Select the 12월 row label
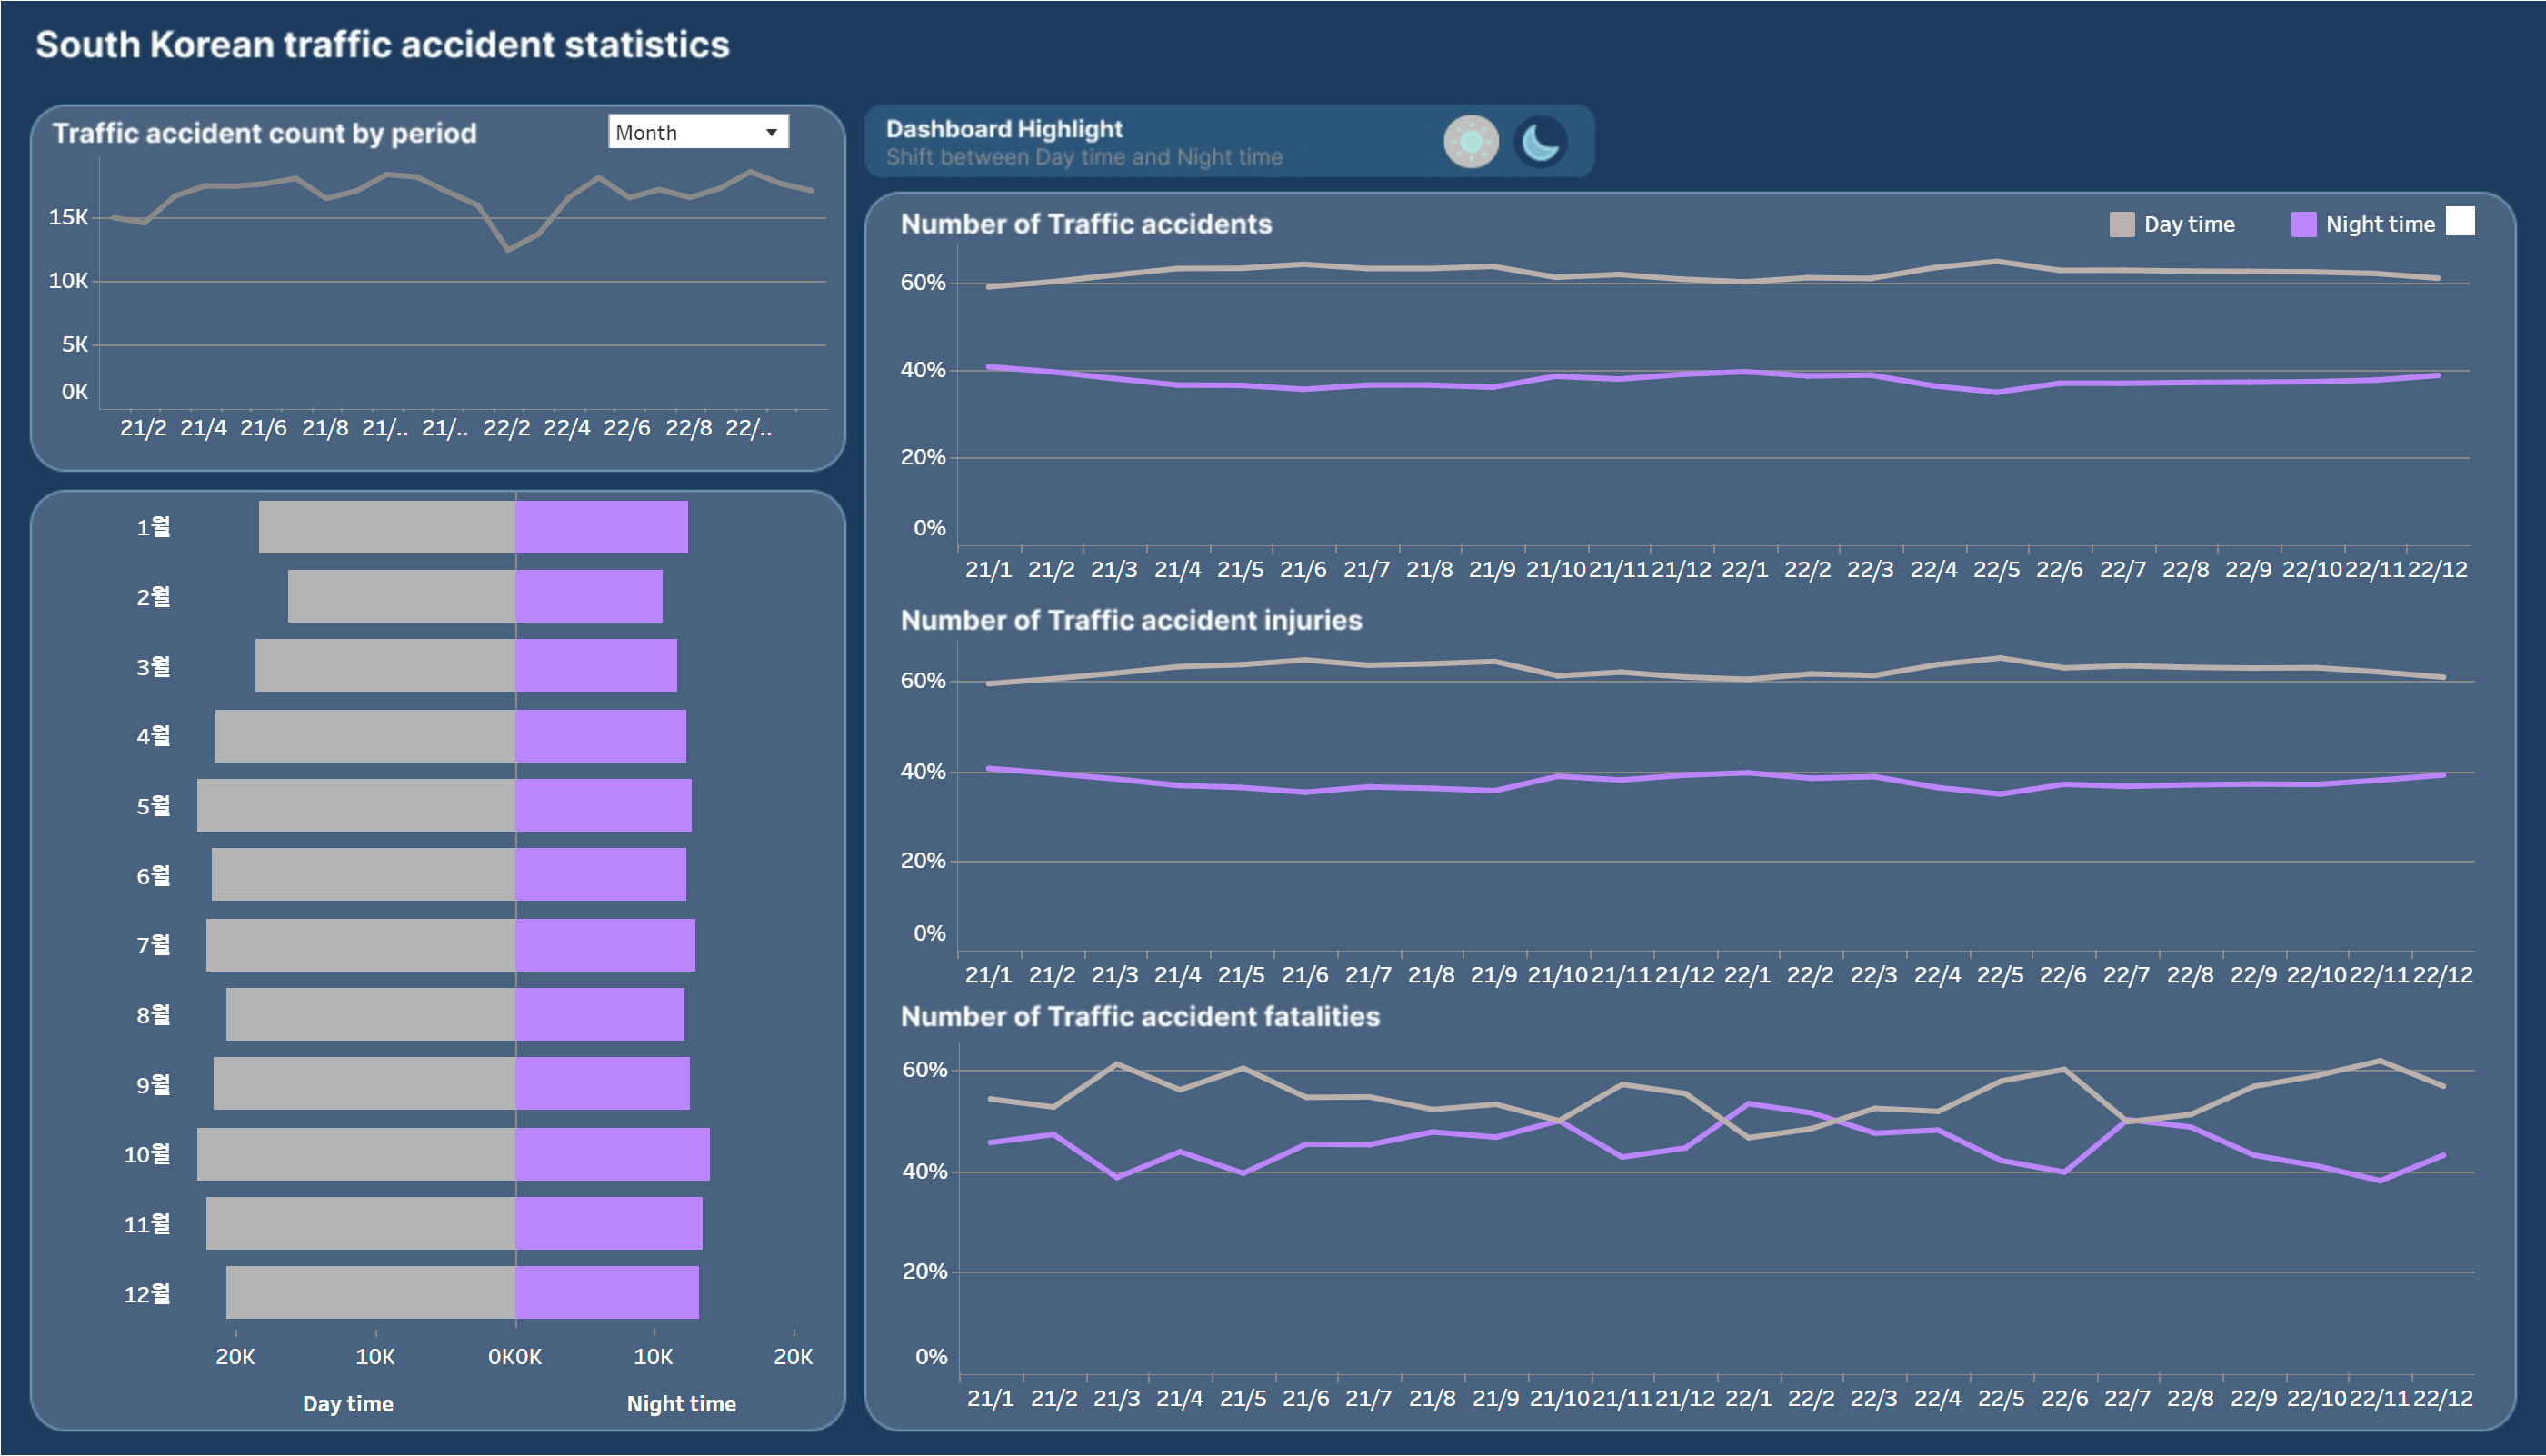Viewport: 2546px width, 1456px height. [147, 1294]
